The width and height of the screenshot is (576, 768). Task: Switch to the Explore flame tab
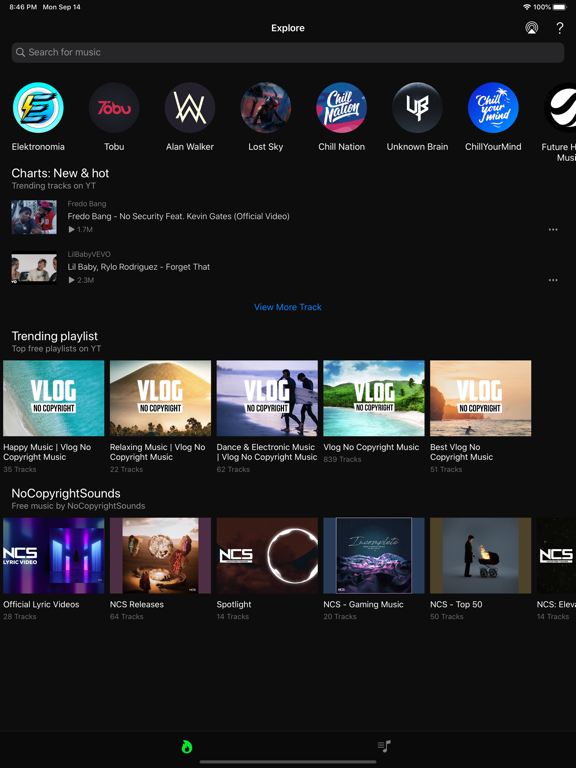[x=187, y=746]
